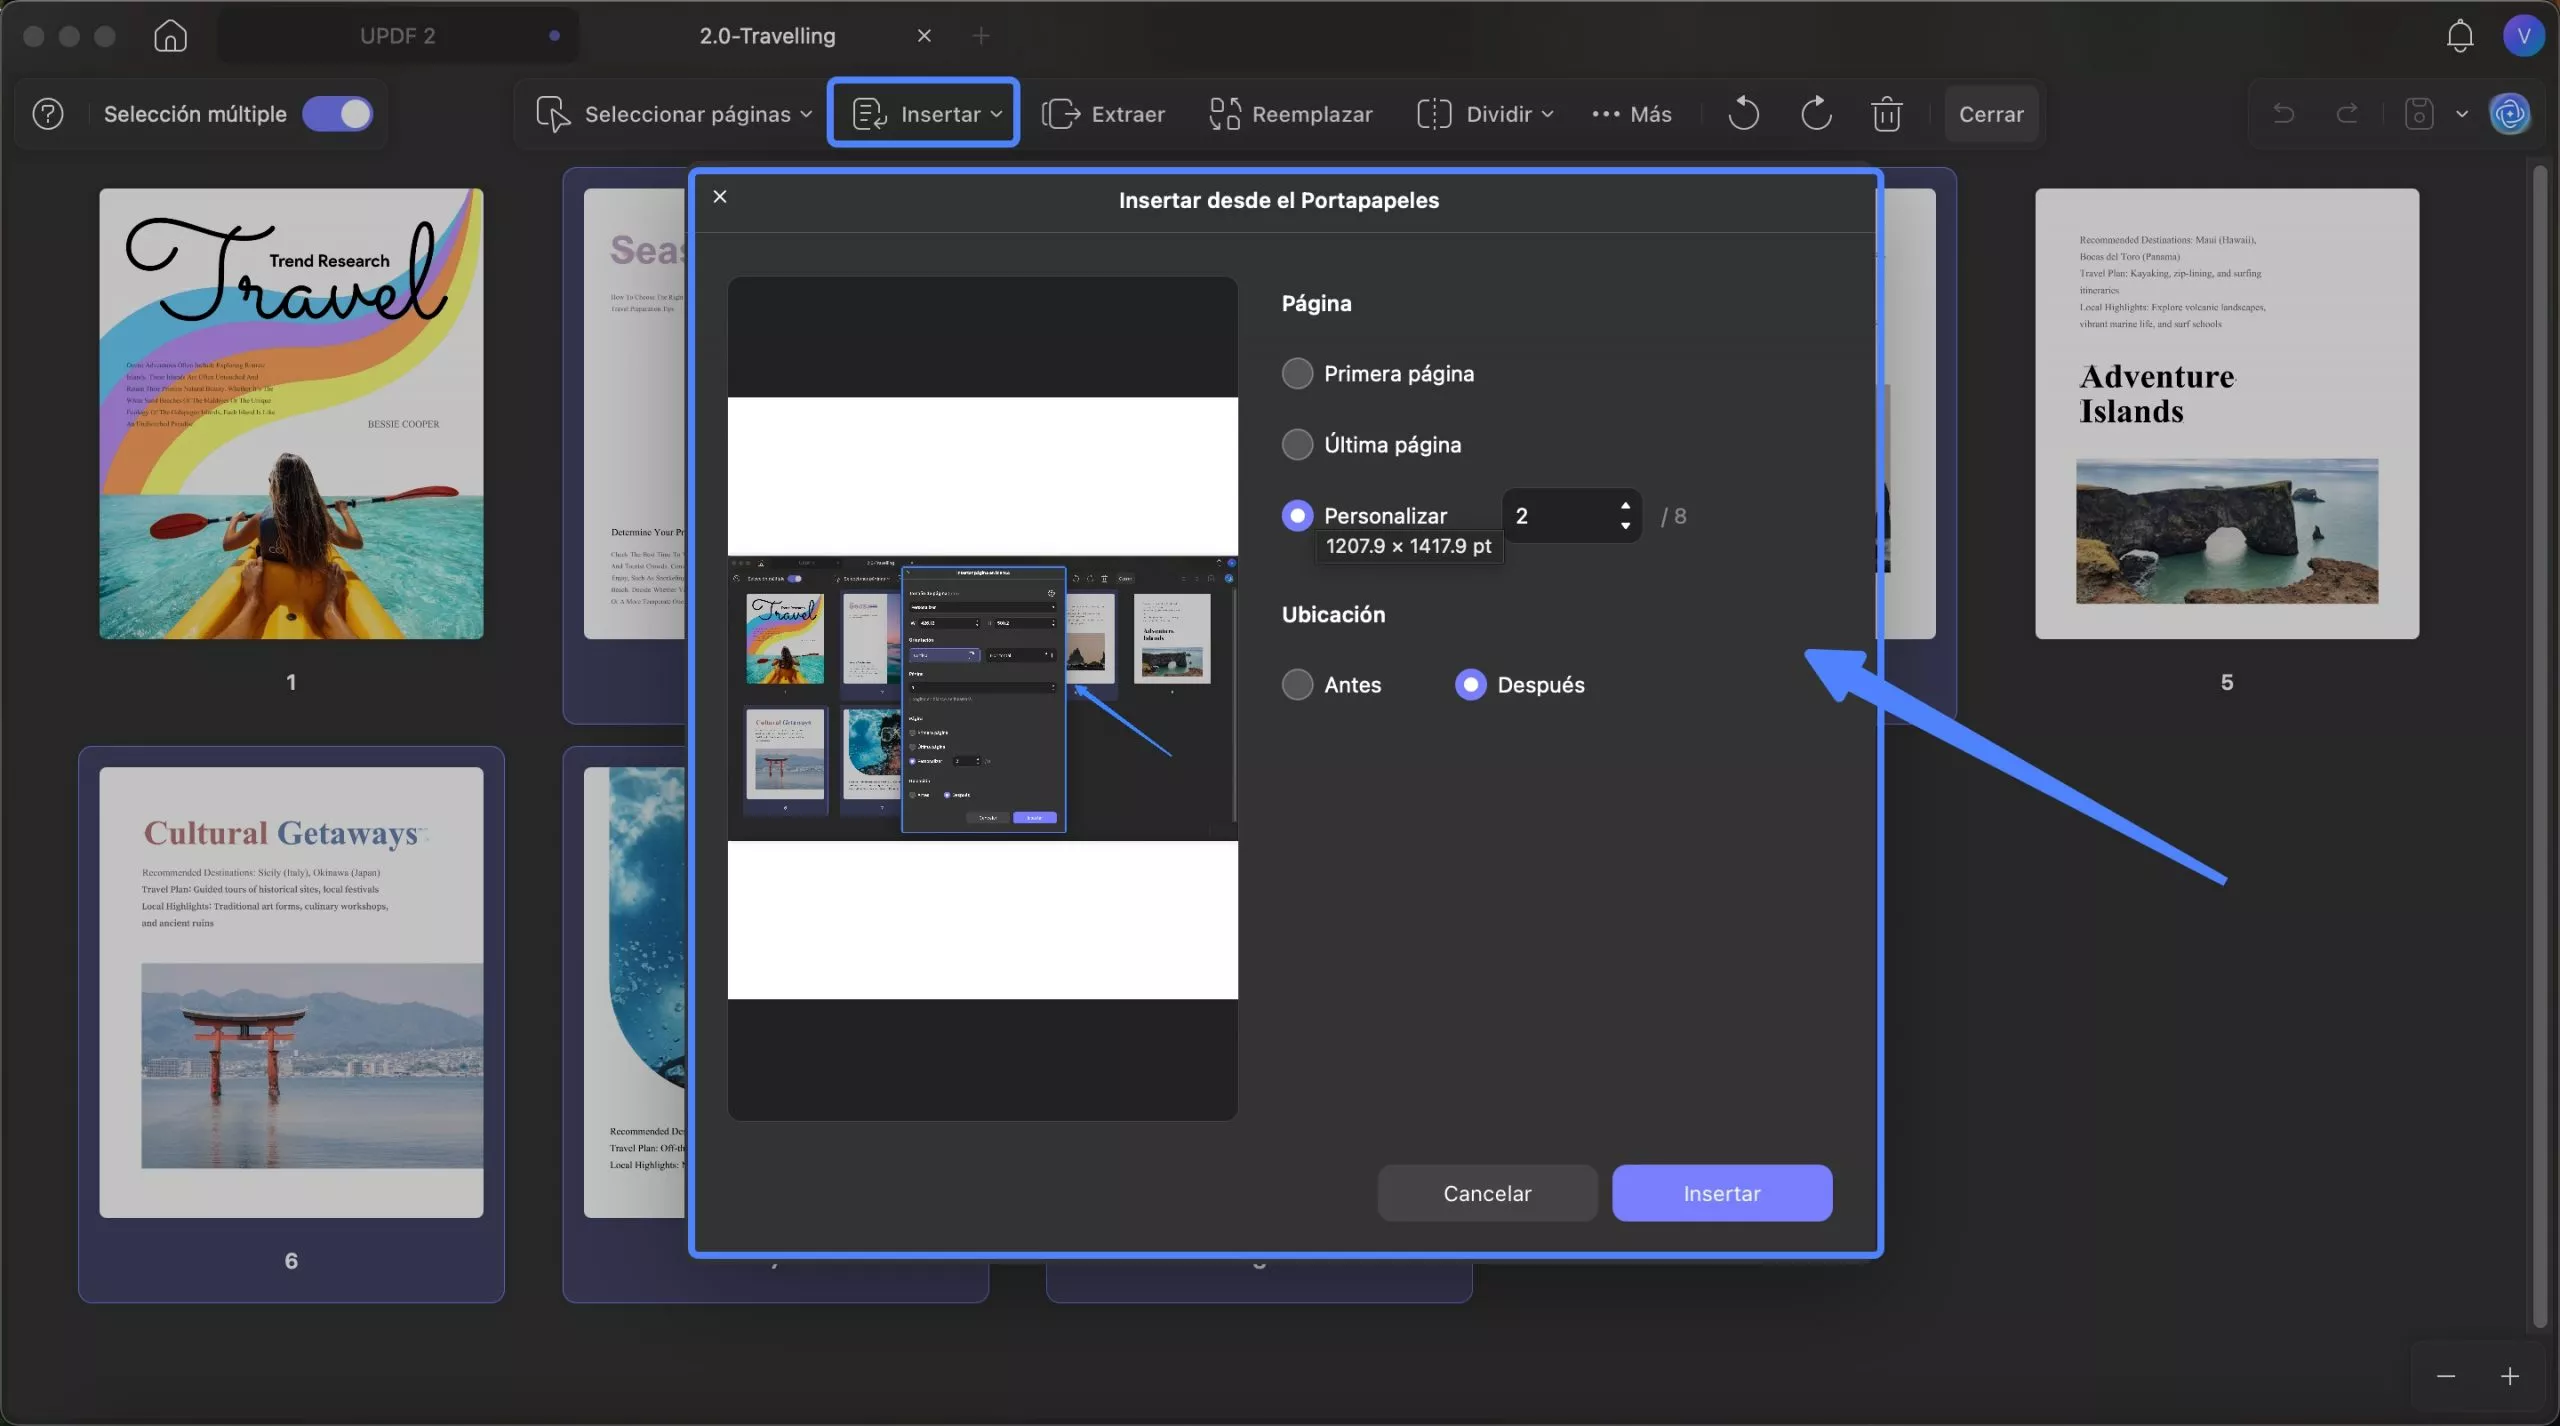The height and width of the screenshot is (1426, 2560).
Task: Switch to the 2.0-Travelling tab
Action: [767, 36]
